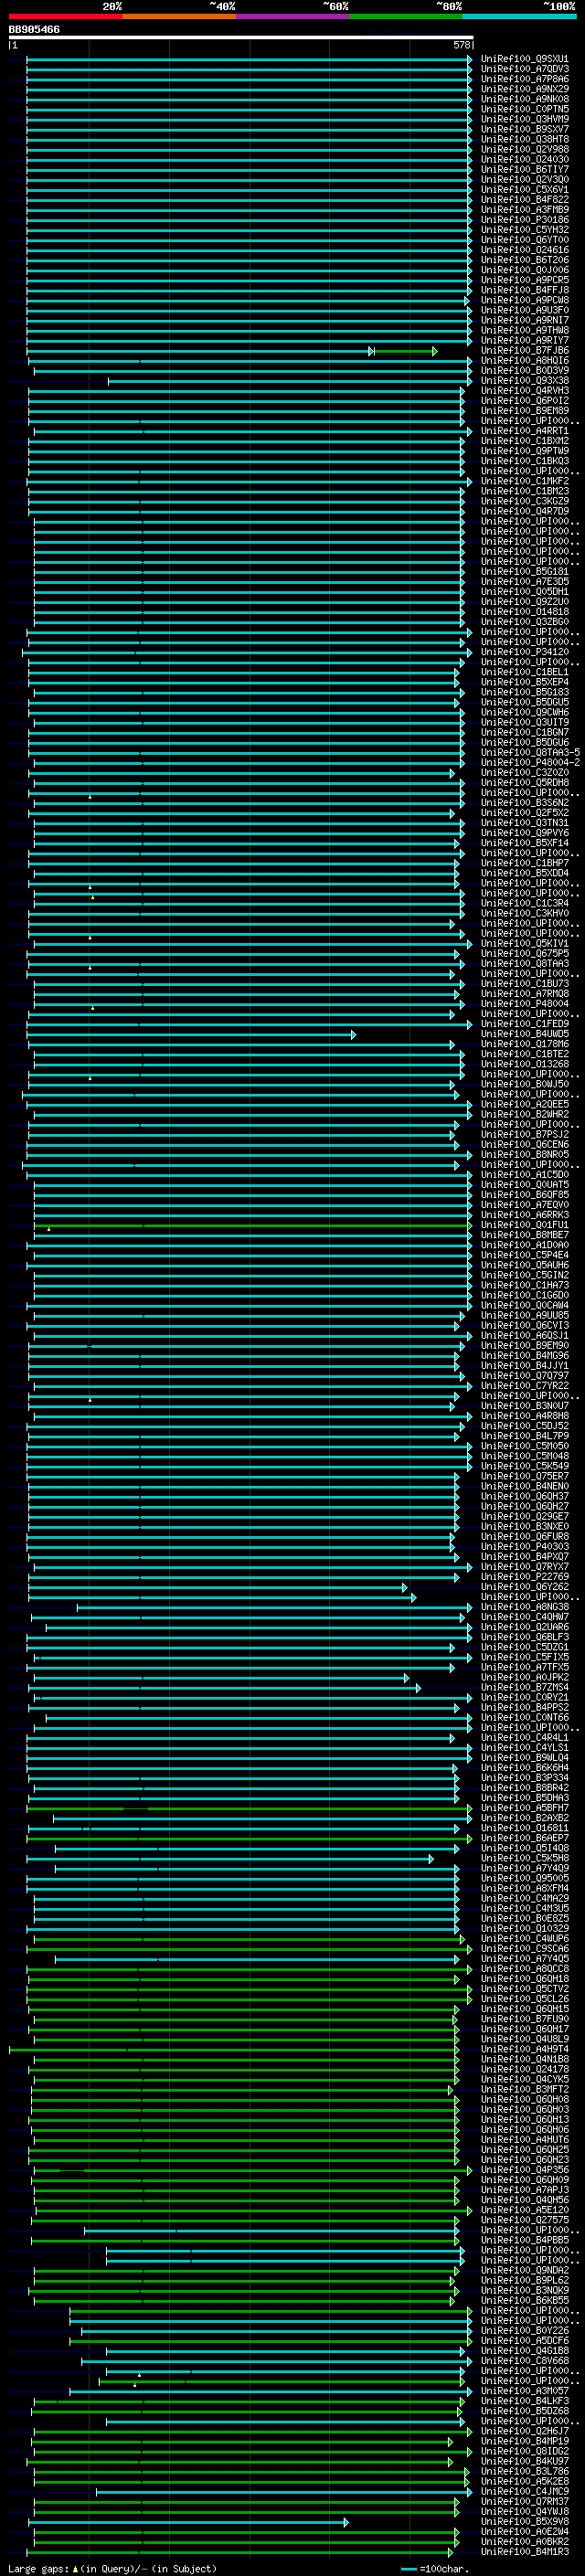Image resolution: width=585 pixels, height=2576 pixels.
Task: Open hit label UniRef100_Q6CEN6
Action: [524, 1144]
